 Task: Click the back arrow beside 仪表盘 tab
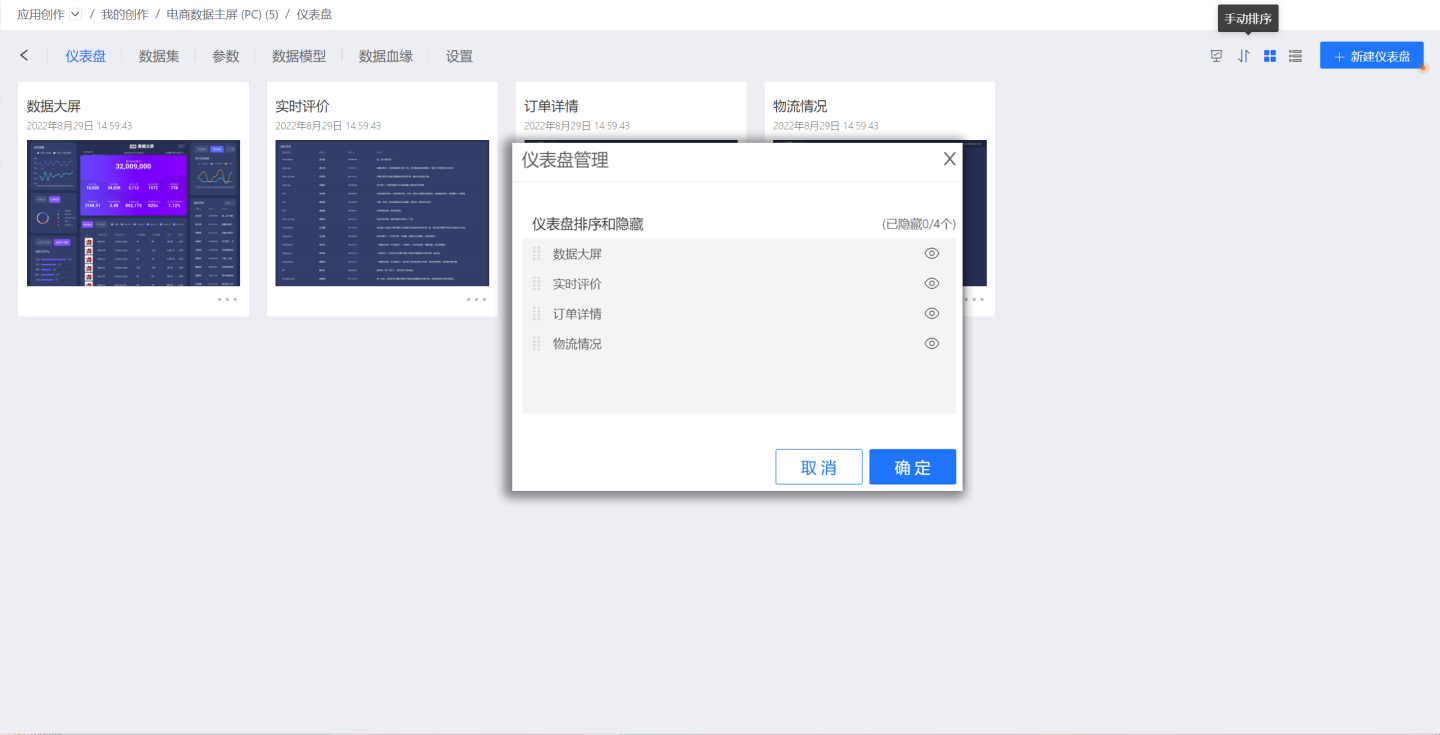click(25, 56)
